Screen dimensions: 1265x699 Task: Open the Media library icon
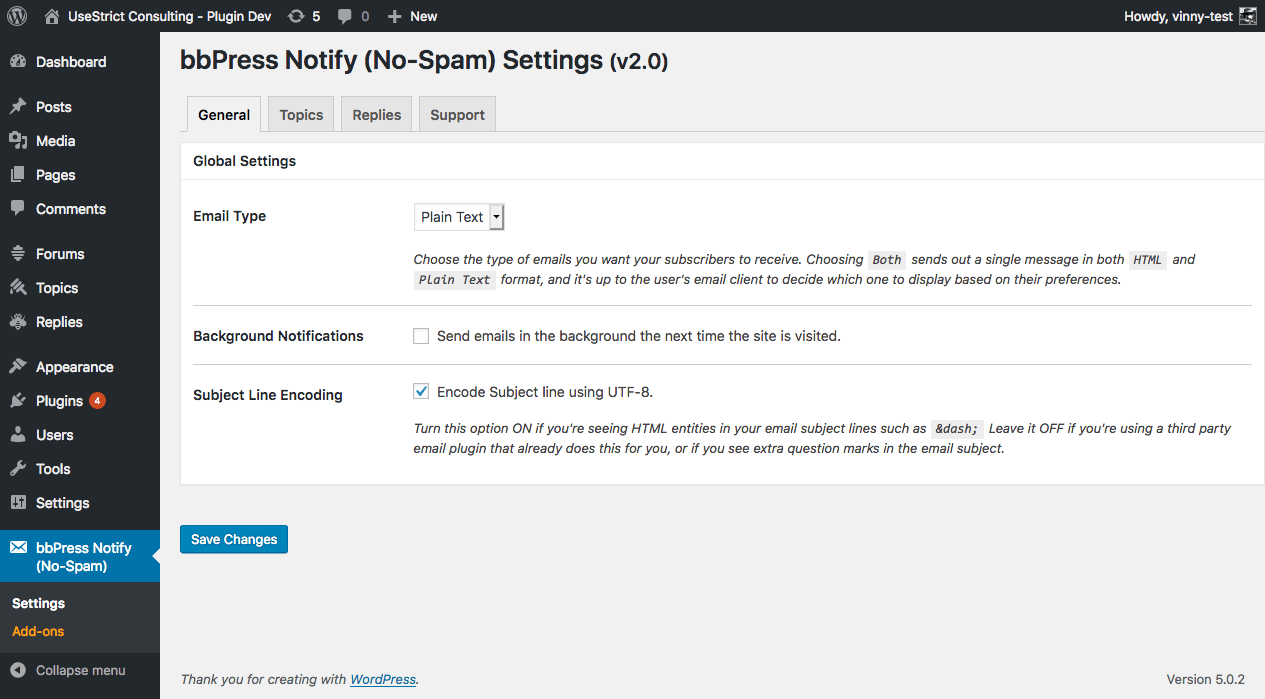[x=18, y=141]
